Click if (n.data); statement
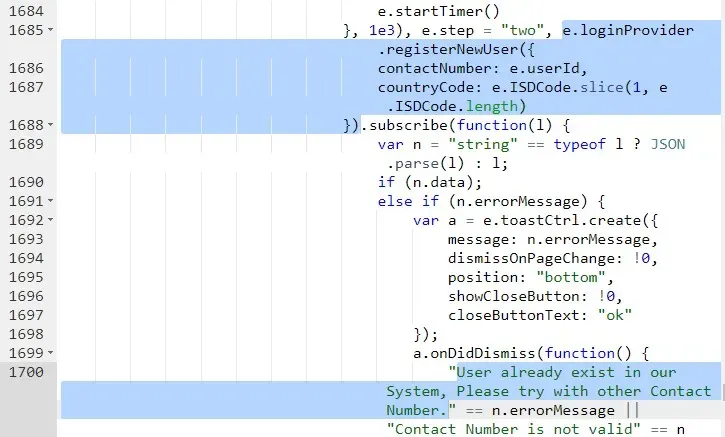This screenshot has height=437, width=725. click(430, 182)
